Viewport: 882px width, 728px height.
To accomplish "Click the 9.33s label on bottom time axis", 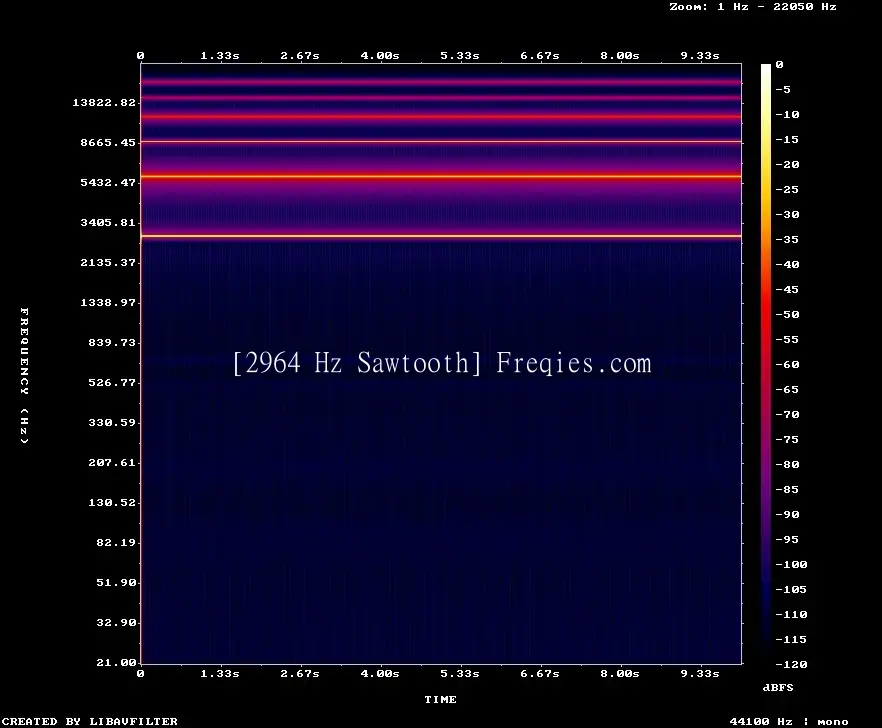I will [700, 673].
